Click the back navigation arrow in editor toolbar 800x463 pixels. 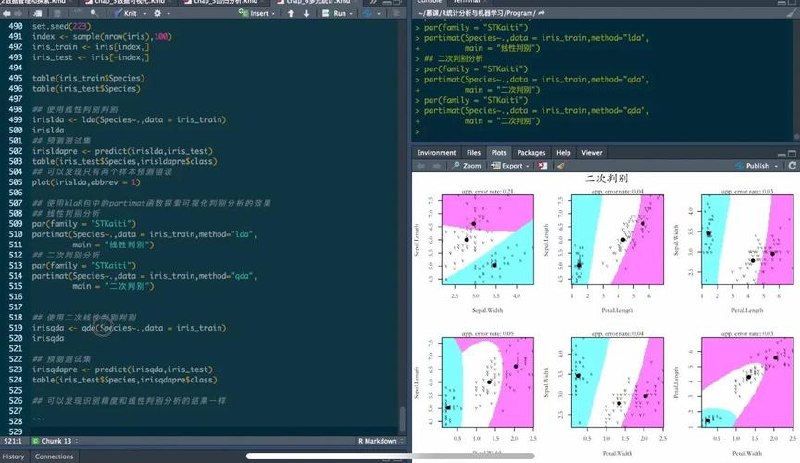(x=7, y=13)
